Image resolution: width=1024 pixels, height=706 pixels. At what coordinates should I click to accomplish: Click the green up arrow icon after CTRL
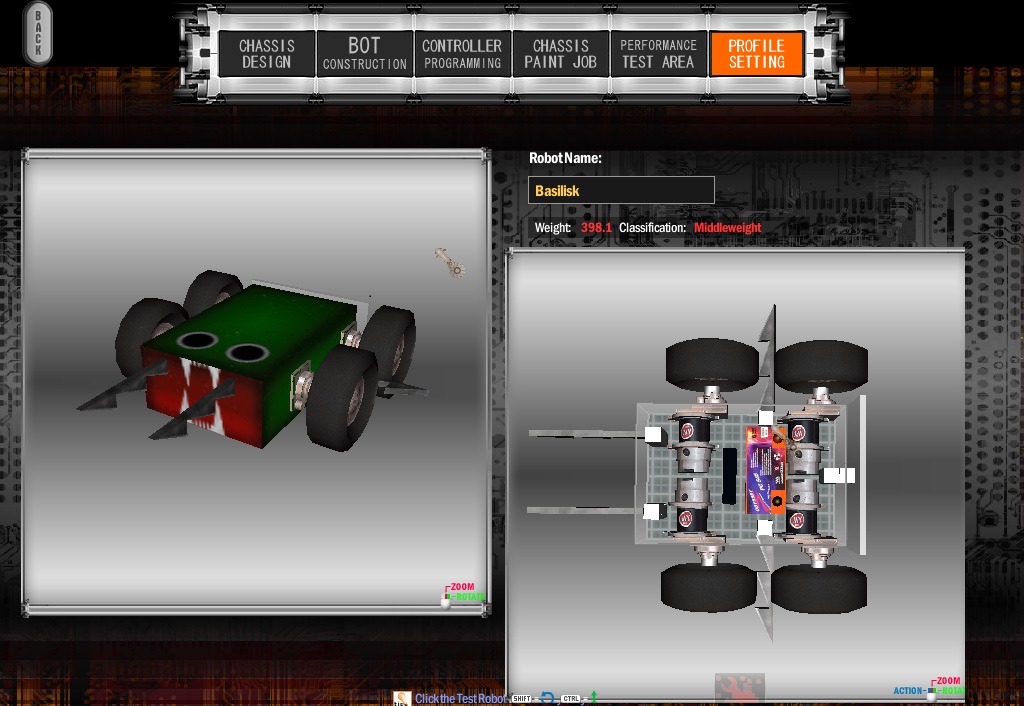point(594,698)
